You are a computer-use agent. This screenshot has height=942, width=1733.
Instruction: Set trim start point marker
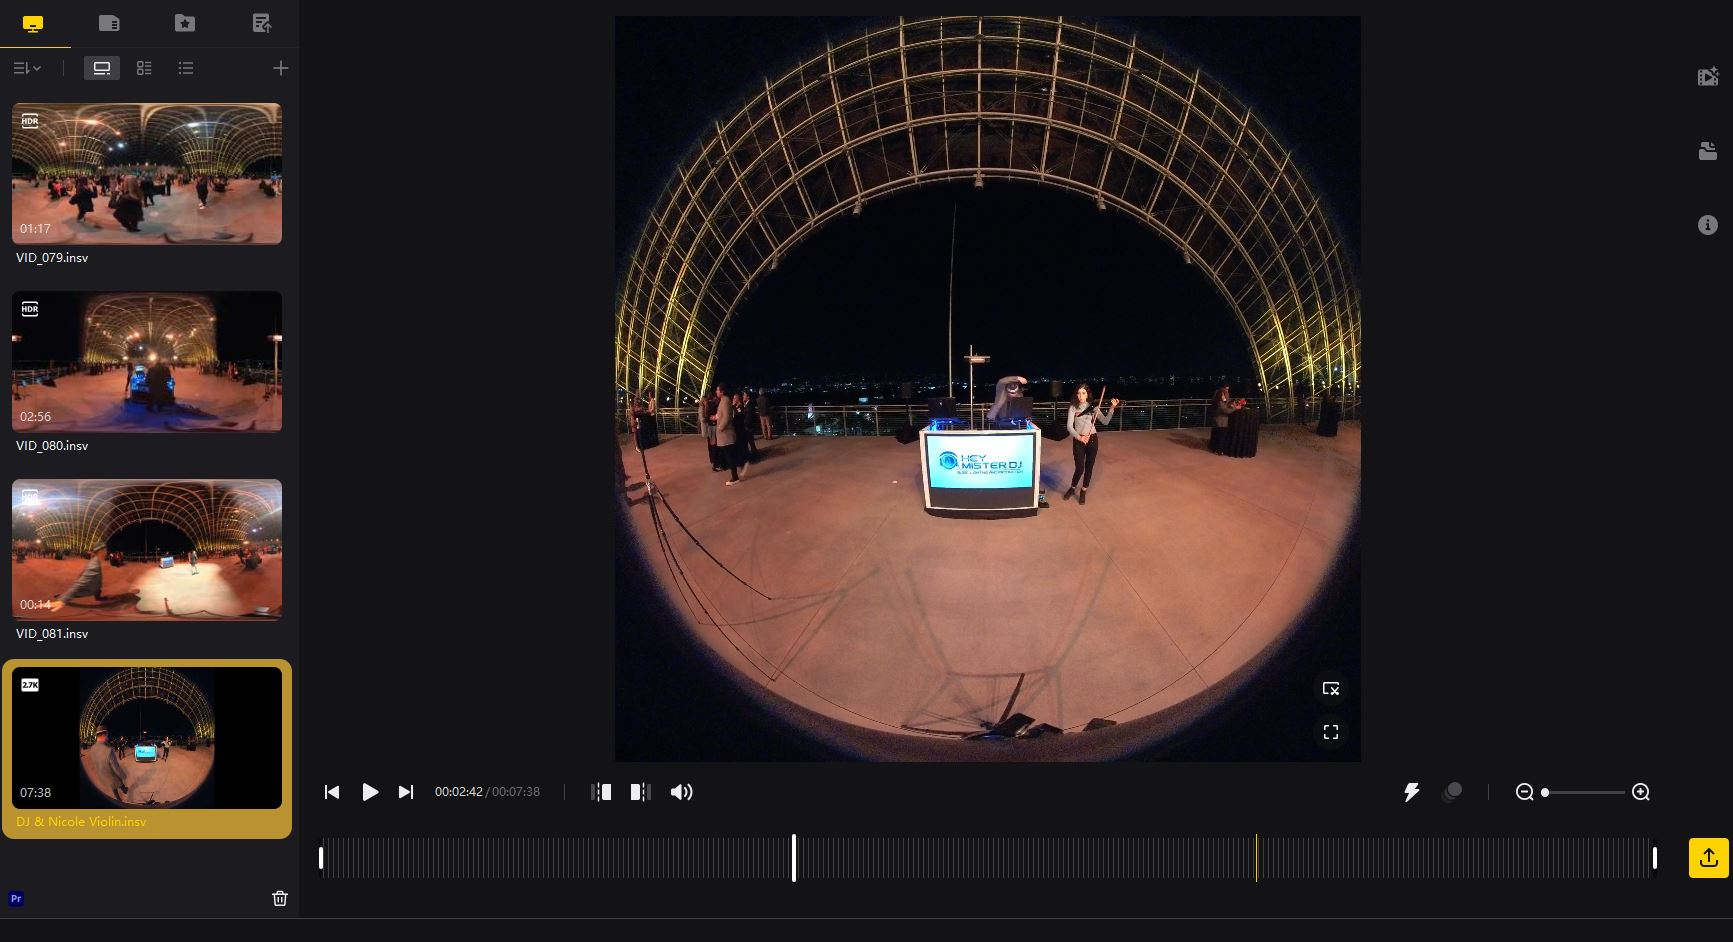[601, 792]
